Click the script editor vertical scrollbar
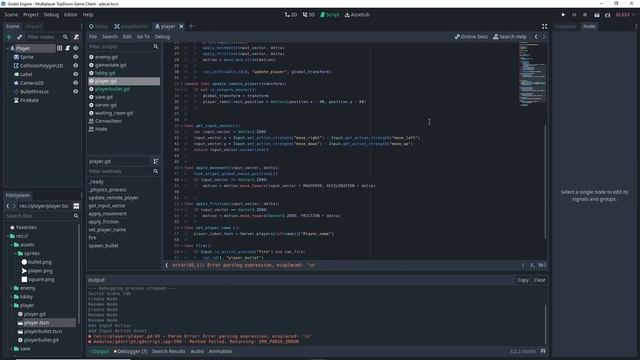Viewport: 640px width, 360px height. 545,182
